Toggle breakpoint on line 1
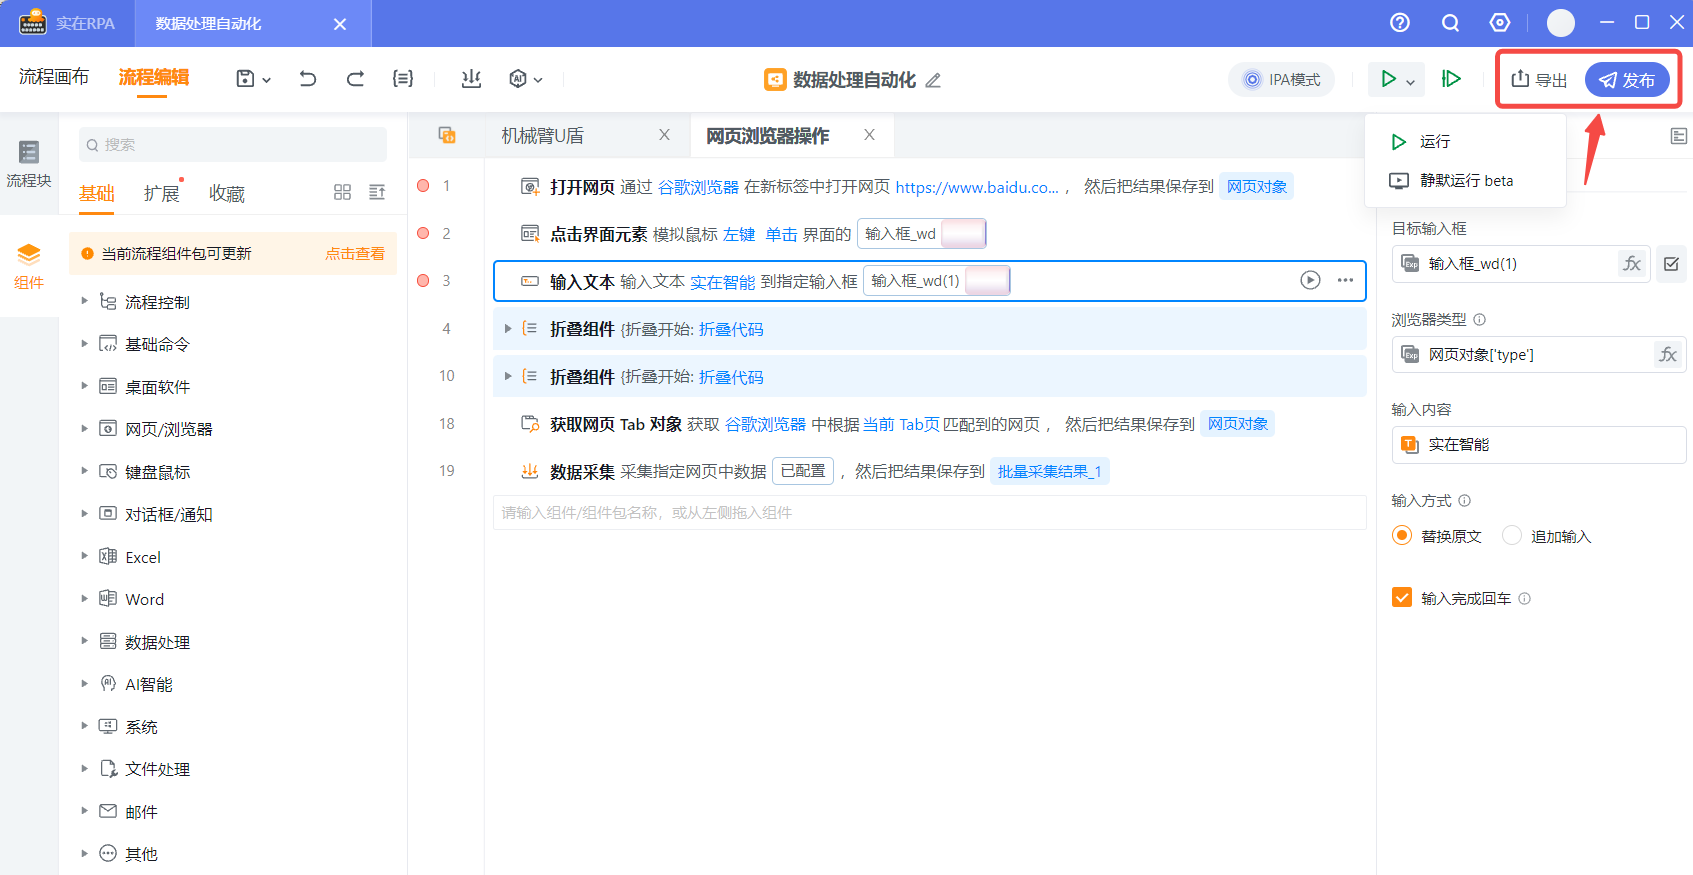1693x875 pixels. pos(423,186)
